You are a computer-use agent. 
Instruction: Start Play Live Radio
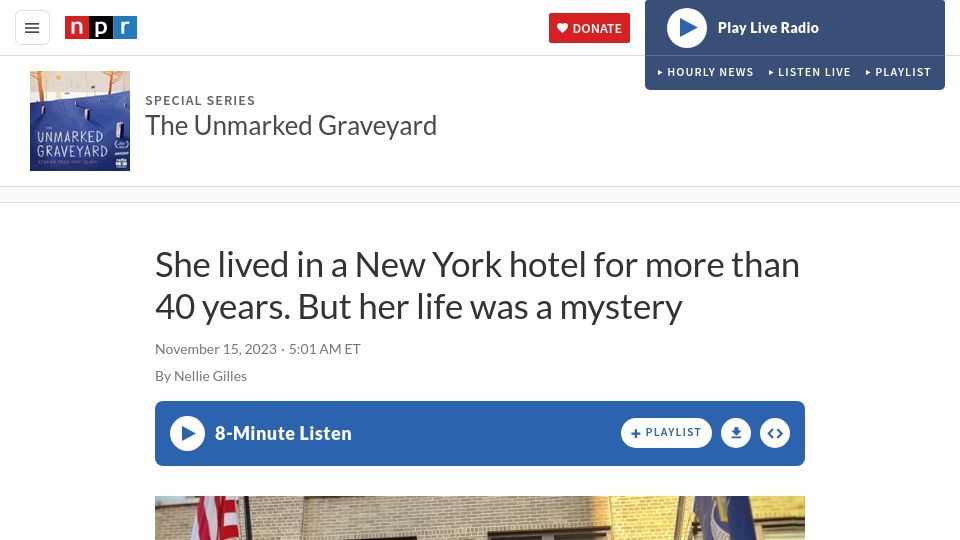687,28
